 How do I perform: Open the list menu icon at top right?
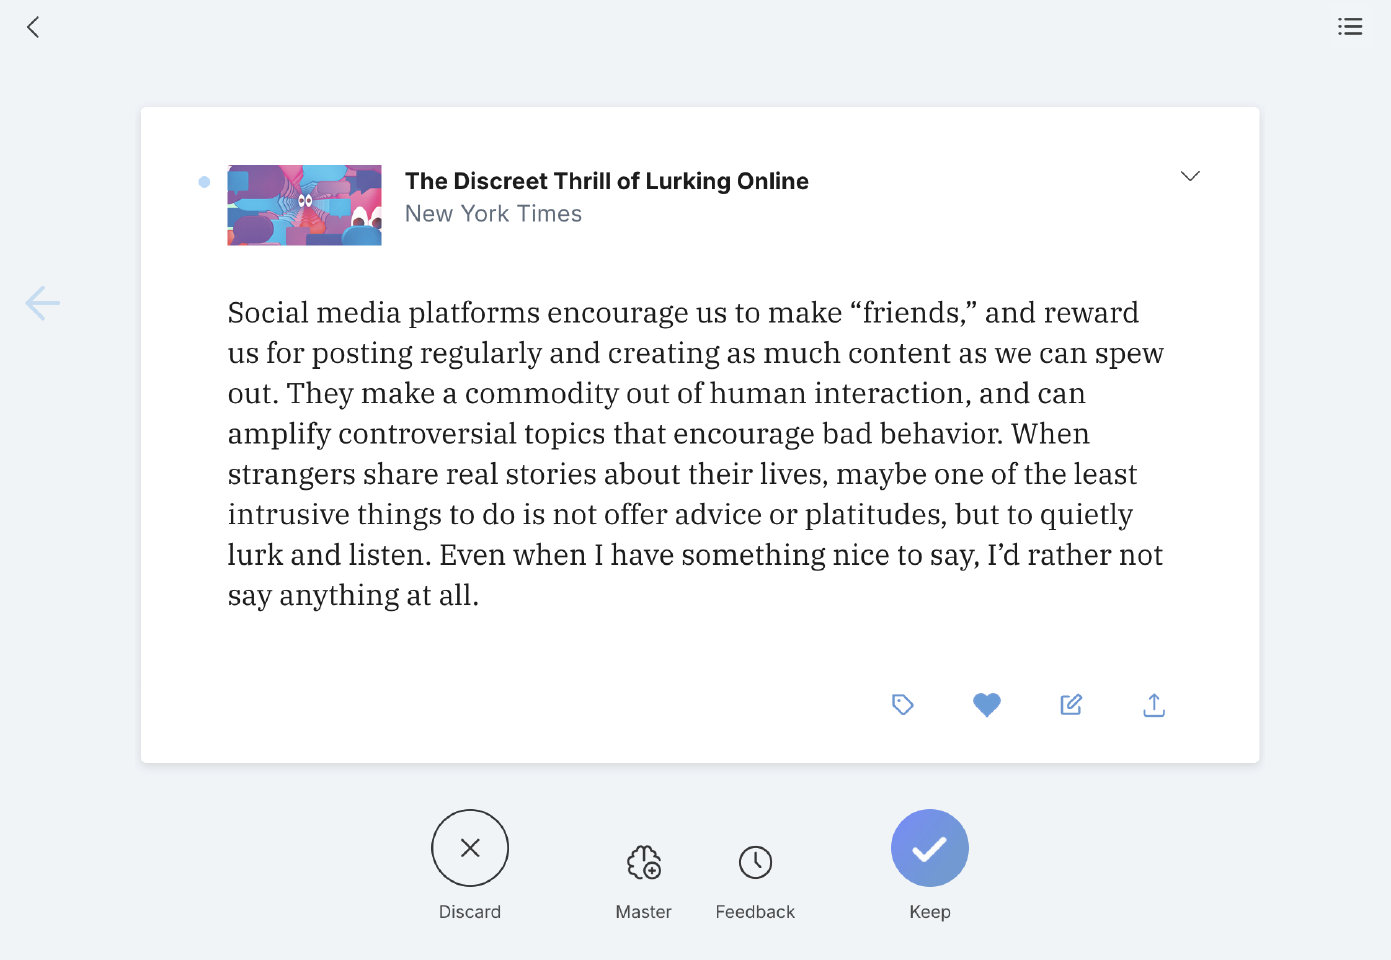[1350, 27]
